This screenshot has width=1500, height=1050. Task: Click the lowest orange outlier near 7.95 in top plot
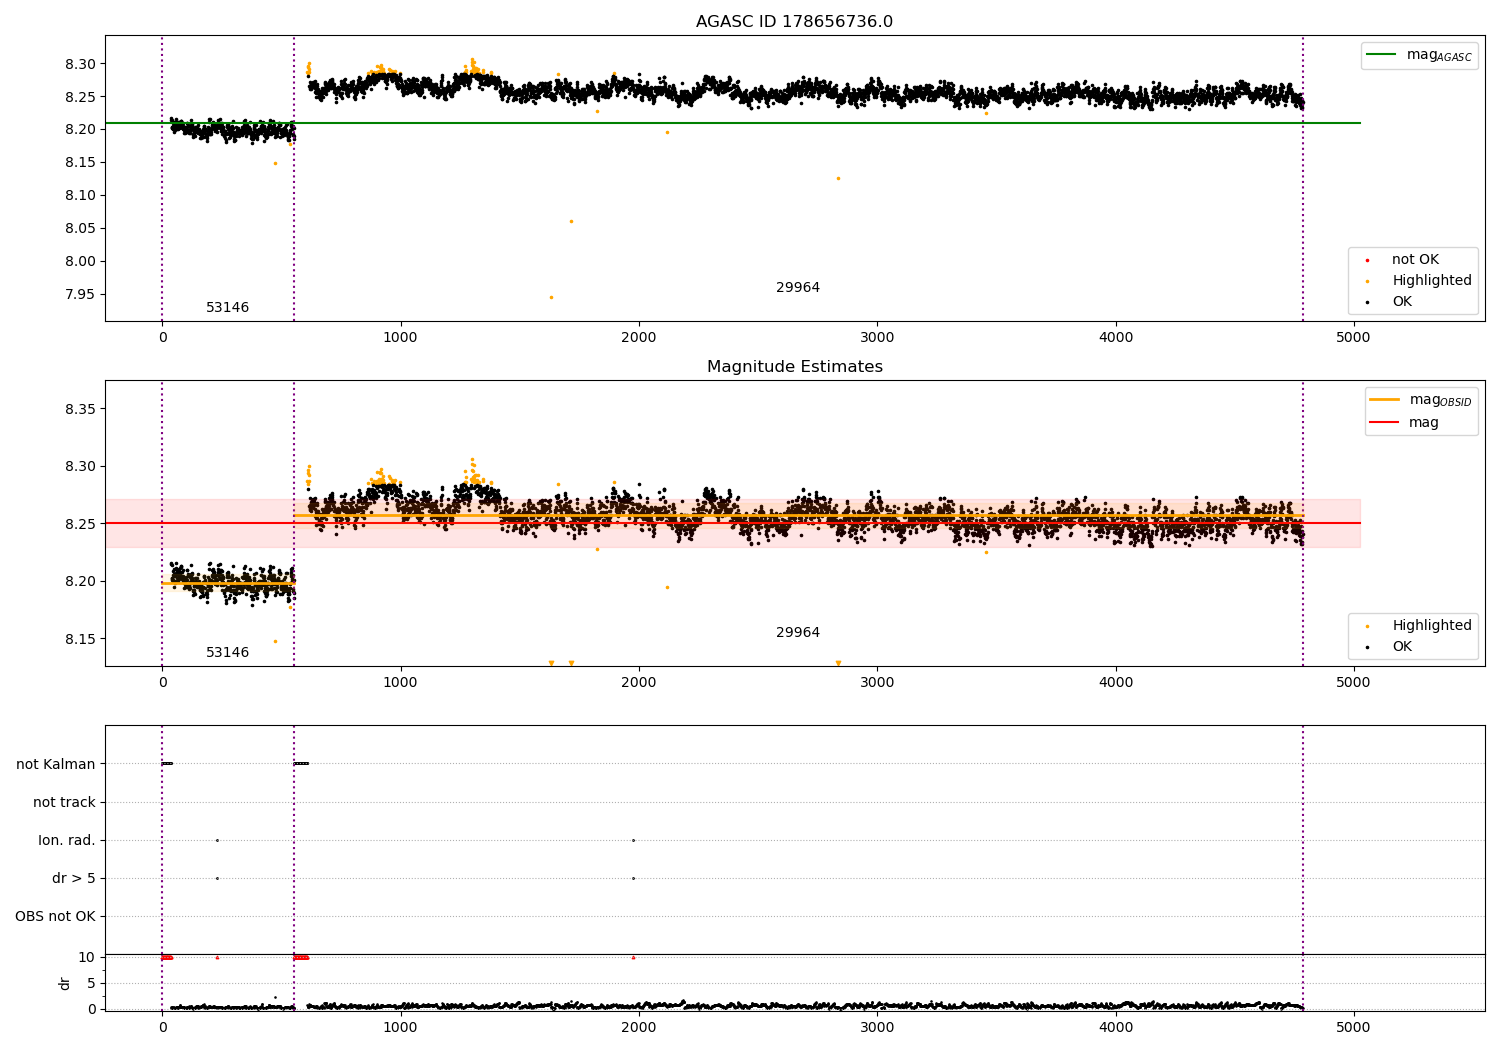pos(551,297)
